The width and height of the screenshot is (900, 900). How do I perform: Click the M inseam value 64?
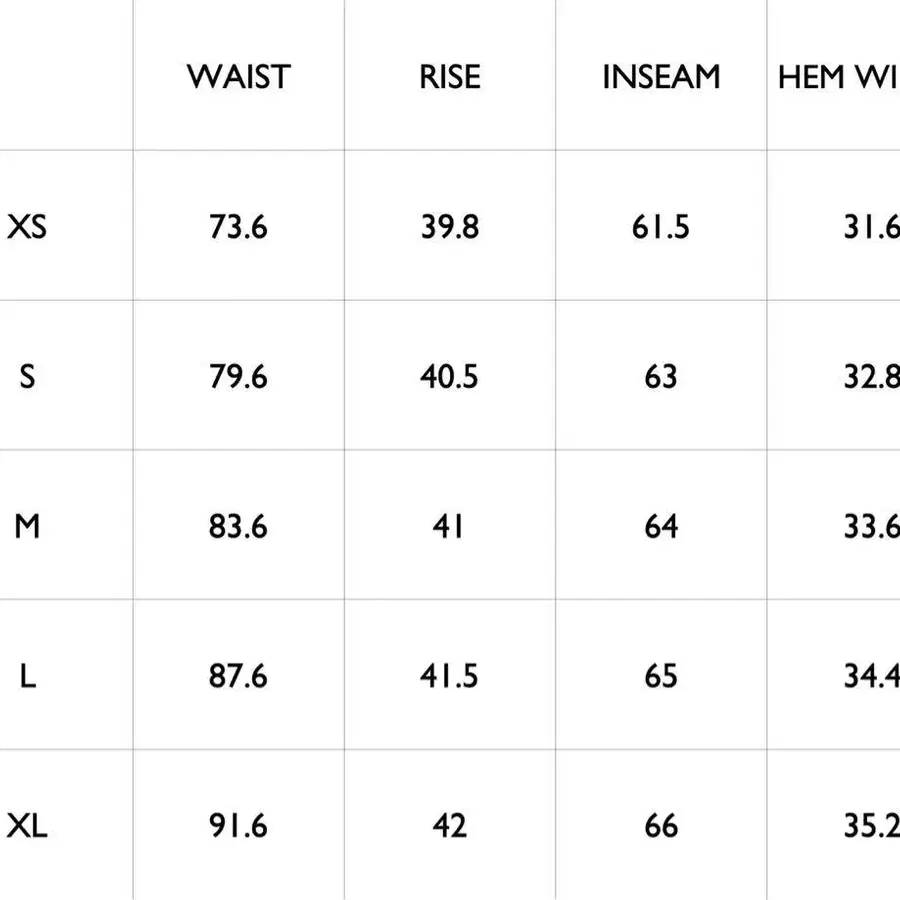click(x=661, y=526)
